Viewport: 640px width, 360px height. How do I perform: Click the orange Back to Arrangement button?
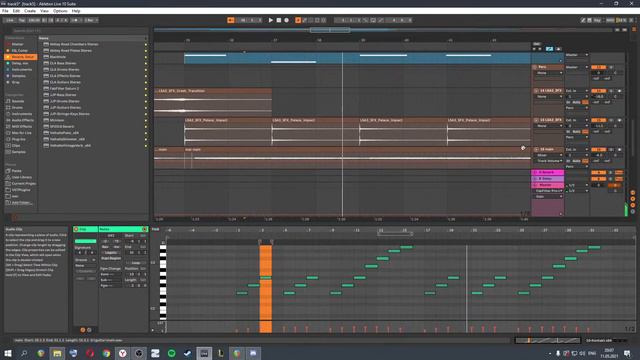(x=231, y=20)
